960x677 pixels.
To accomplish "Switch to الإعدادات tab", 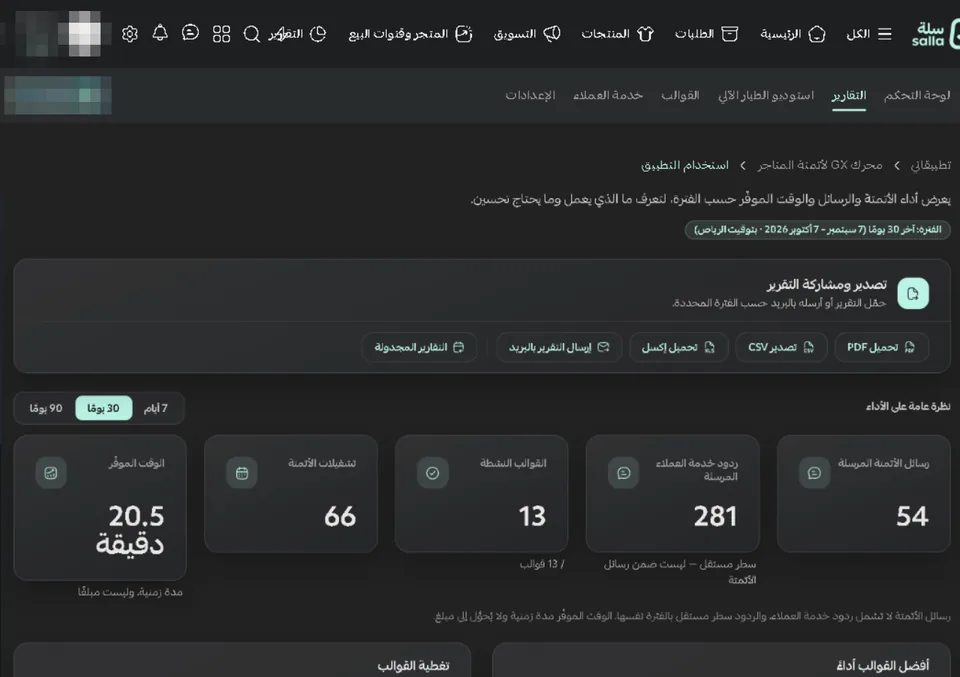I will [x=530, y=95].
